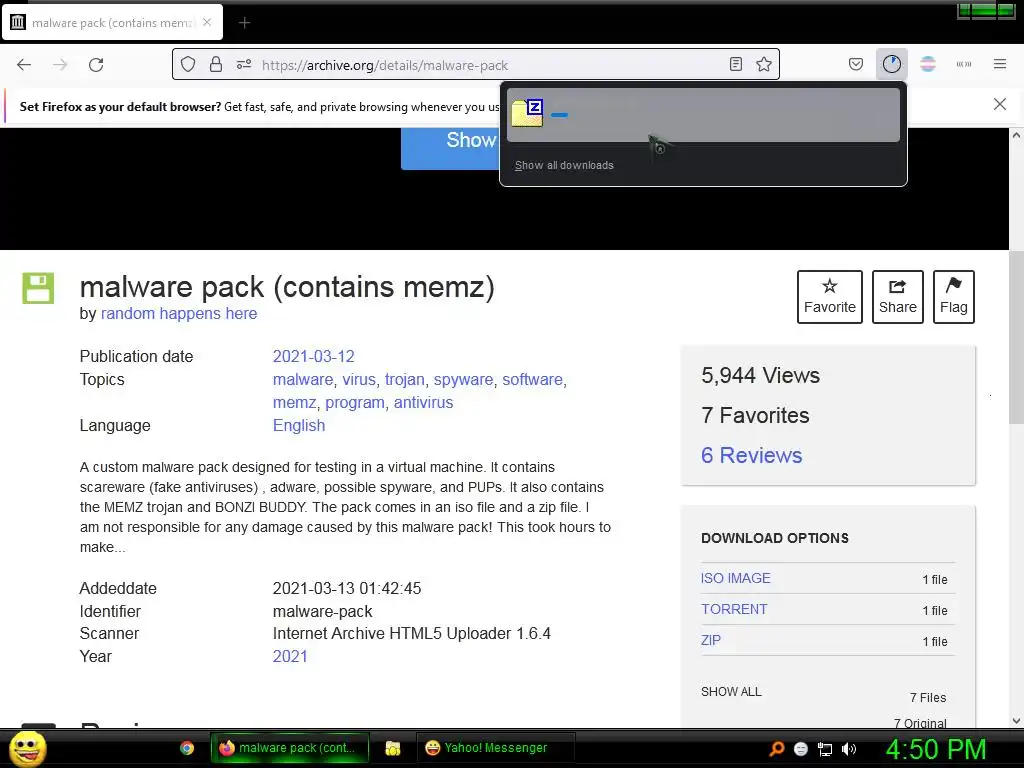Close the malware pack tab
Viewport: 1024px width, 768px height.
(x=207, y=22)
